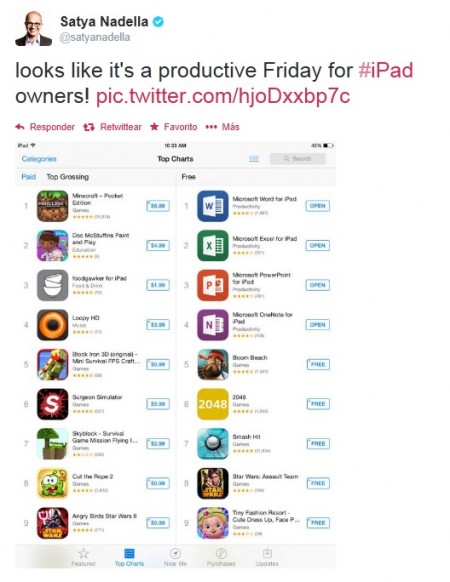Open Microsoft Word for iPad icon
The height and width of the screenshot is (582, 450).
(x=212, y=206)
